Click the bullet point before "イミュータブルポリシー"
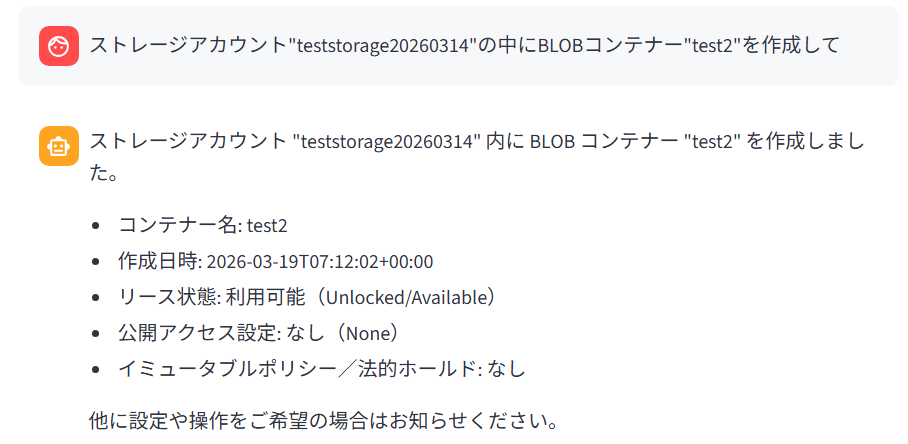This screenshot has width=908, height=444. tap(96, 369)
